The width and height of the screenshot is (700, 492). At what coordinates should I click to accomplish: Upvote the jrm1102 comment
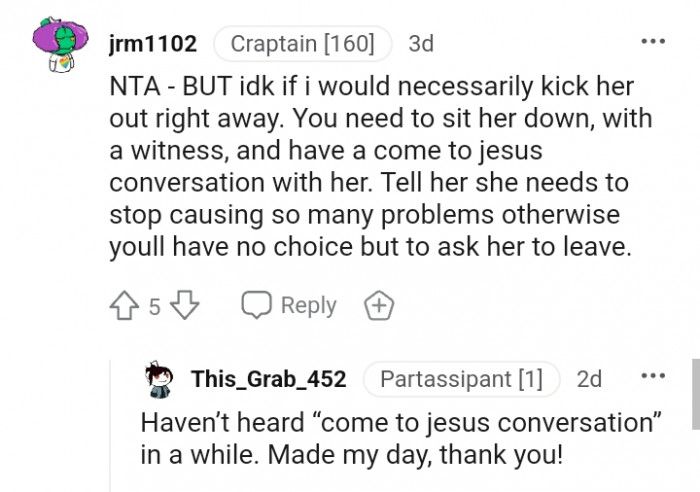click(126, 306)
